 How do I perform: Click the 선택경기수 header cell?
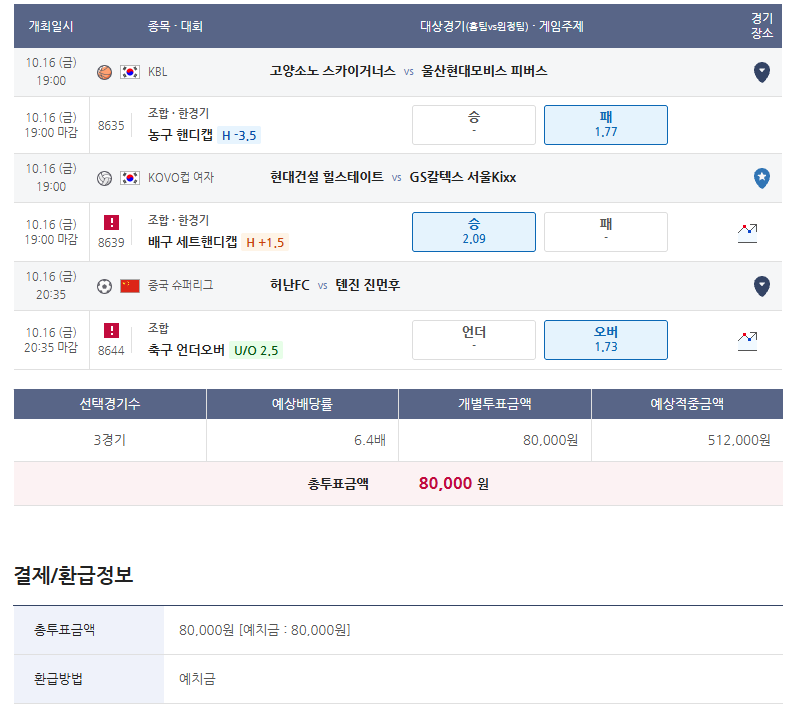[110, 404]
